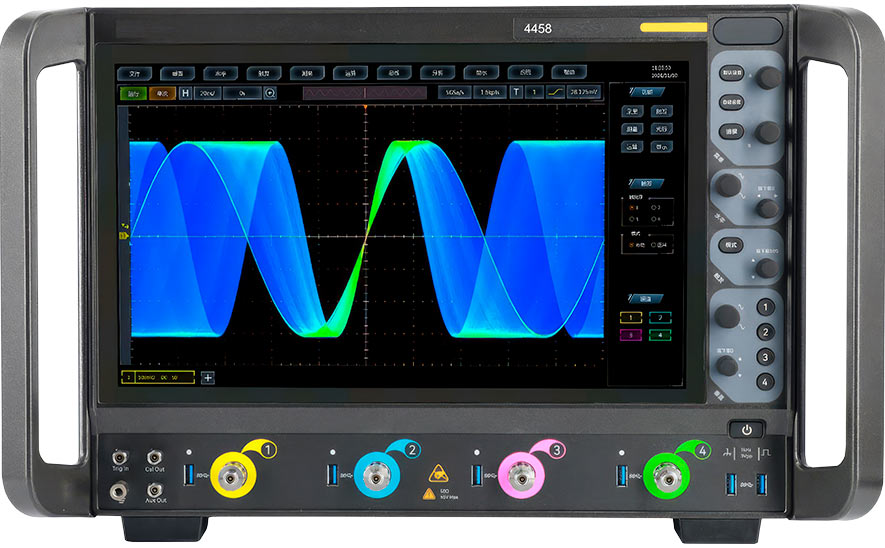Open the last menu in top menu bar
This screenshot has height=548, width=885.
click(x=568, y=73)
